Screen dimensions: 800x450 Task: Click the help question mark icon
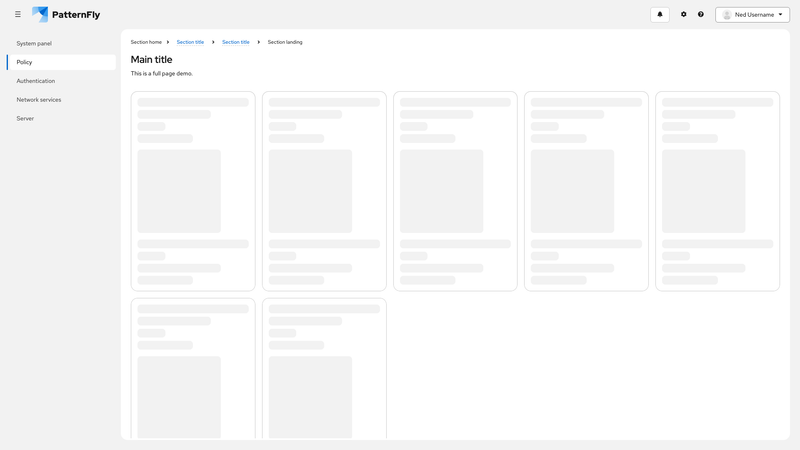click(x=701, y=15)
